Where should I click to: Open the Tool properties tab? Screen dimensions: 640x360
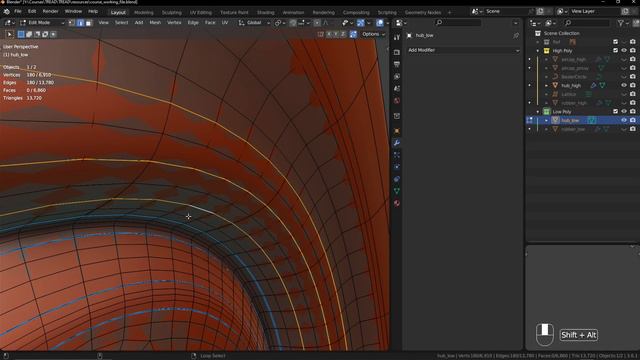[397, 37]
